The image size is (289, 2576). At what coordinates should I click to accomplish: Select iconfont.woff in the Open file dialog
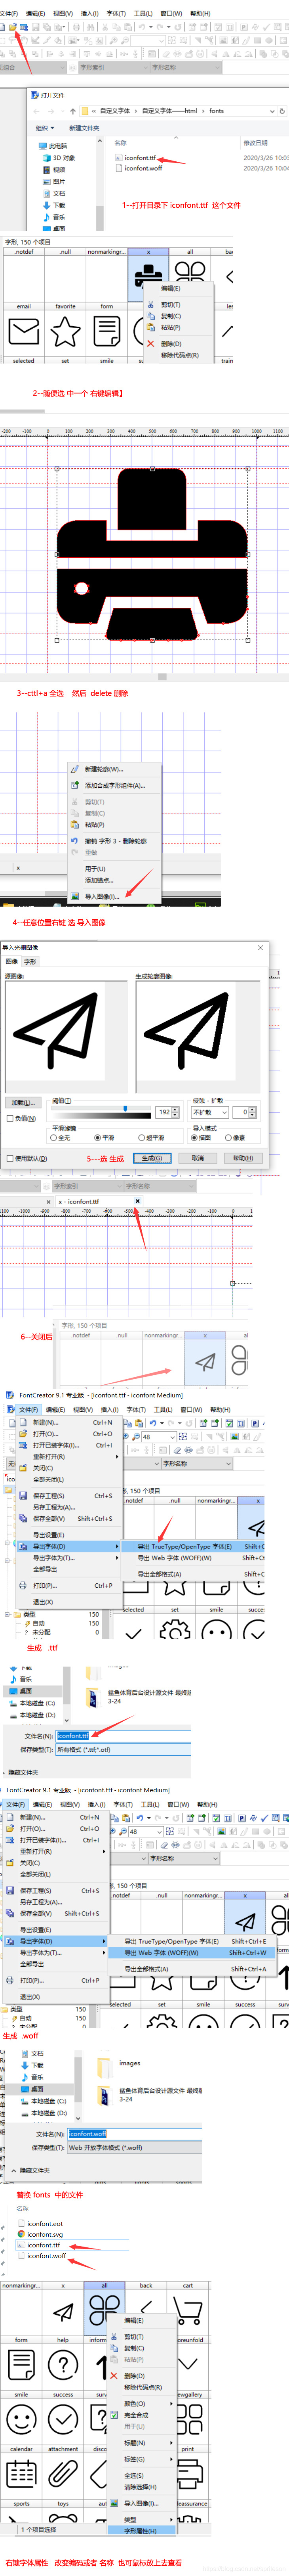point(142,168)
